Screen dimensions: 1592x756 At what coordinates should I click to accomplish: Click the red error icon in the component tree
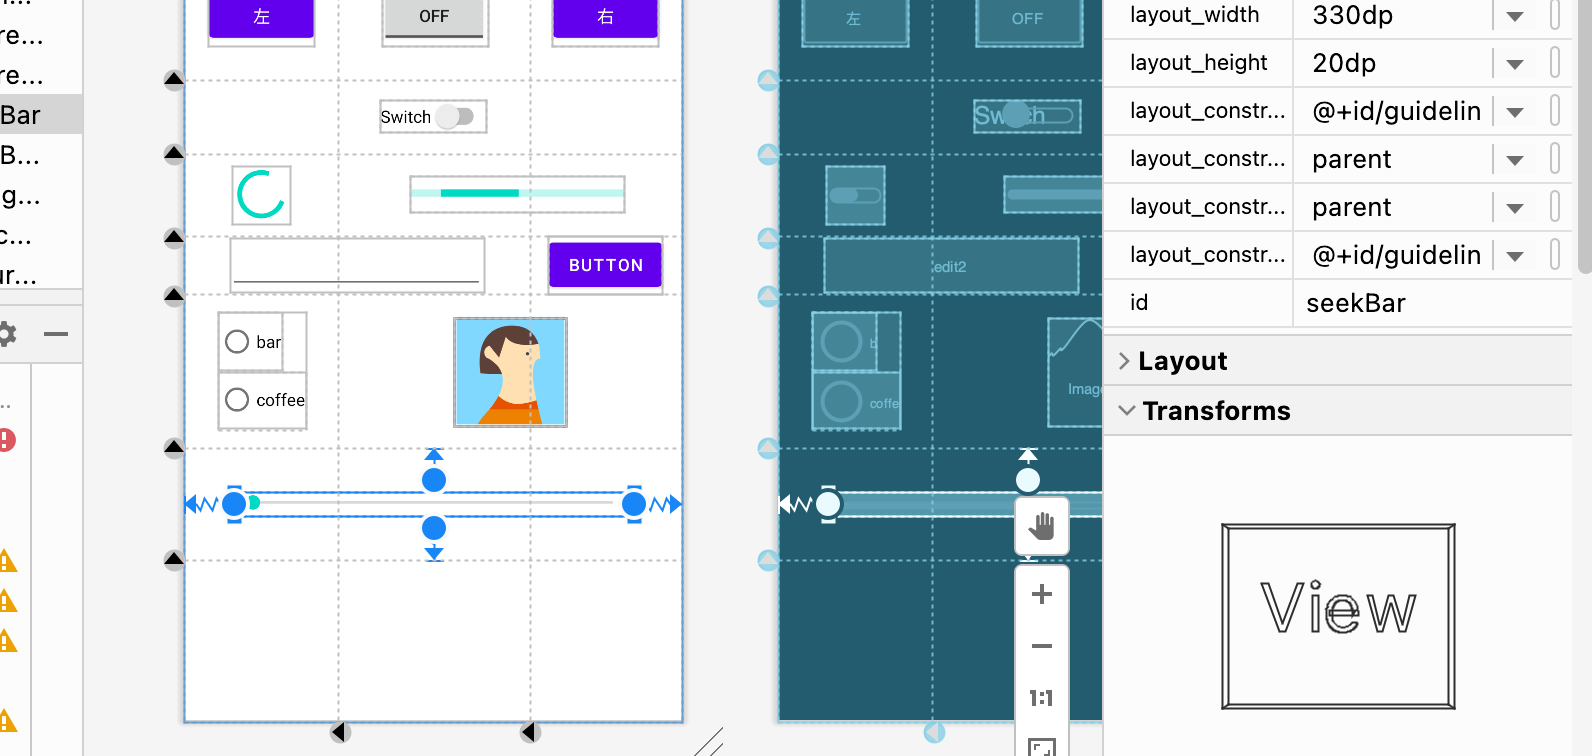6,439
